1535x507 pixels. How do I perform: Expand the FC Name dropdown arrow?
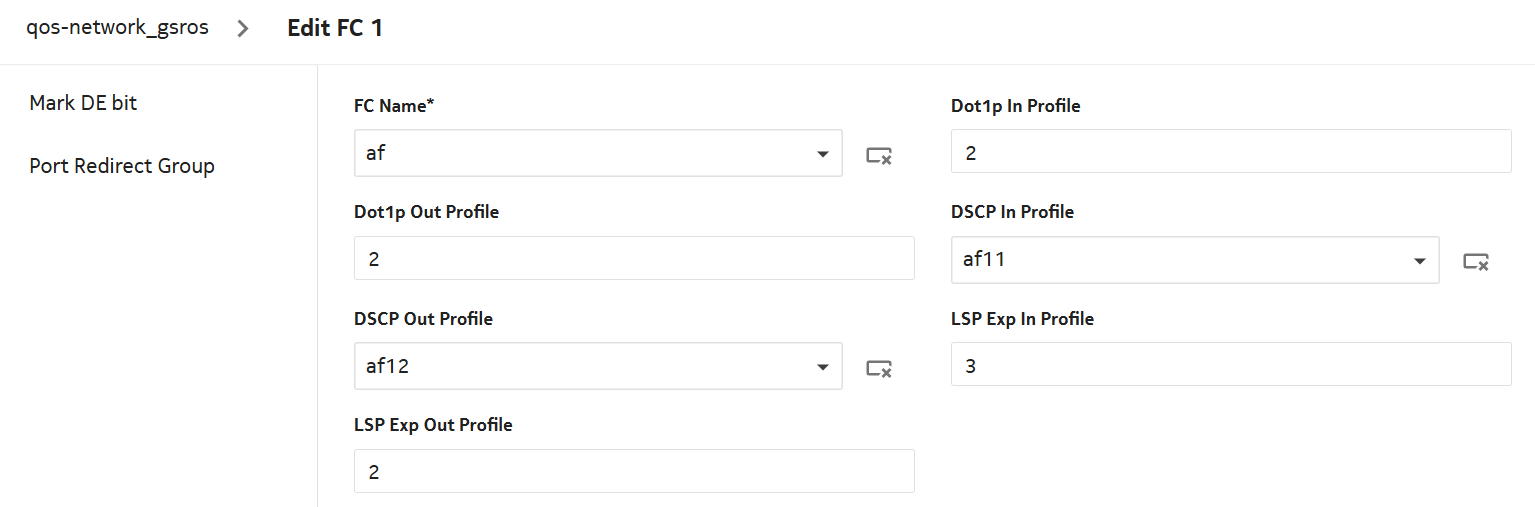coord(822,154)
